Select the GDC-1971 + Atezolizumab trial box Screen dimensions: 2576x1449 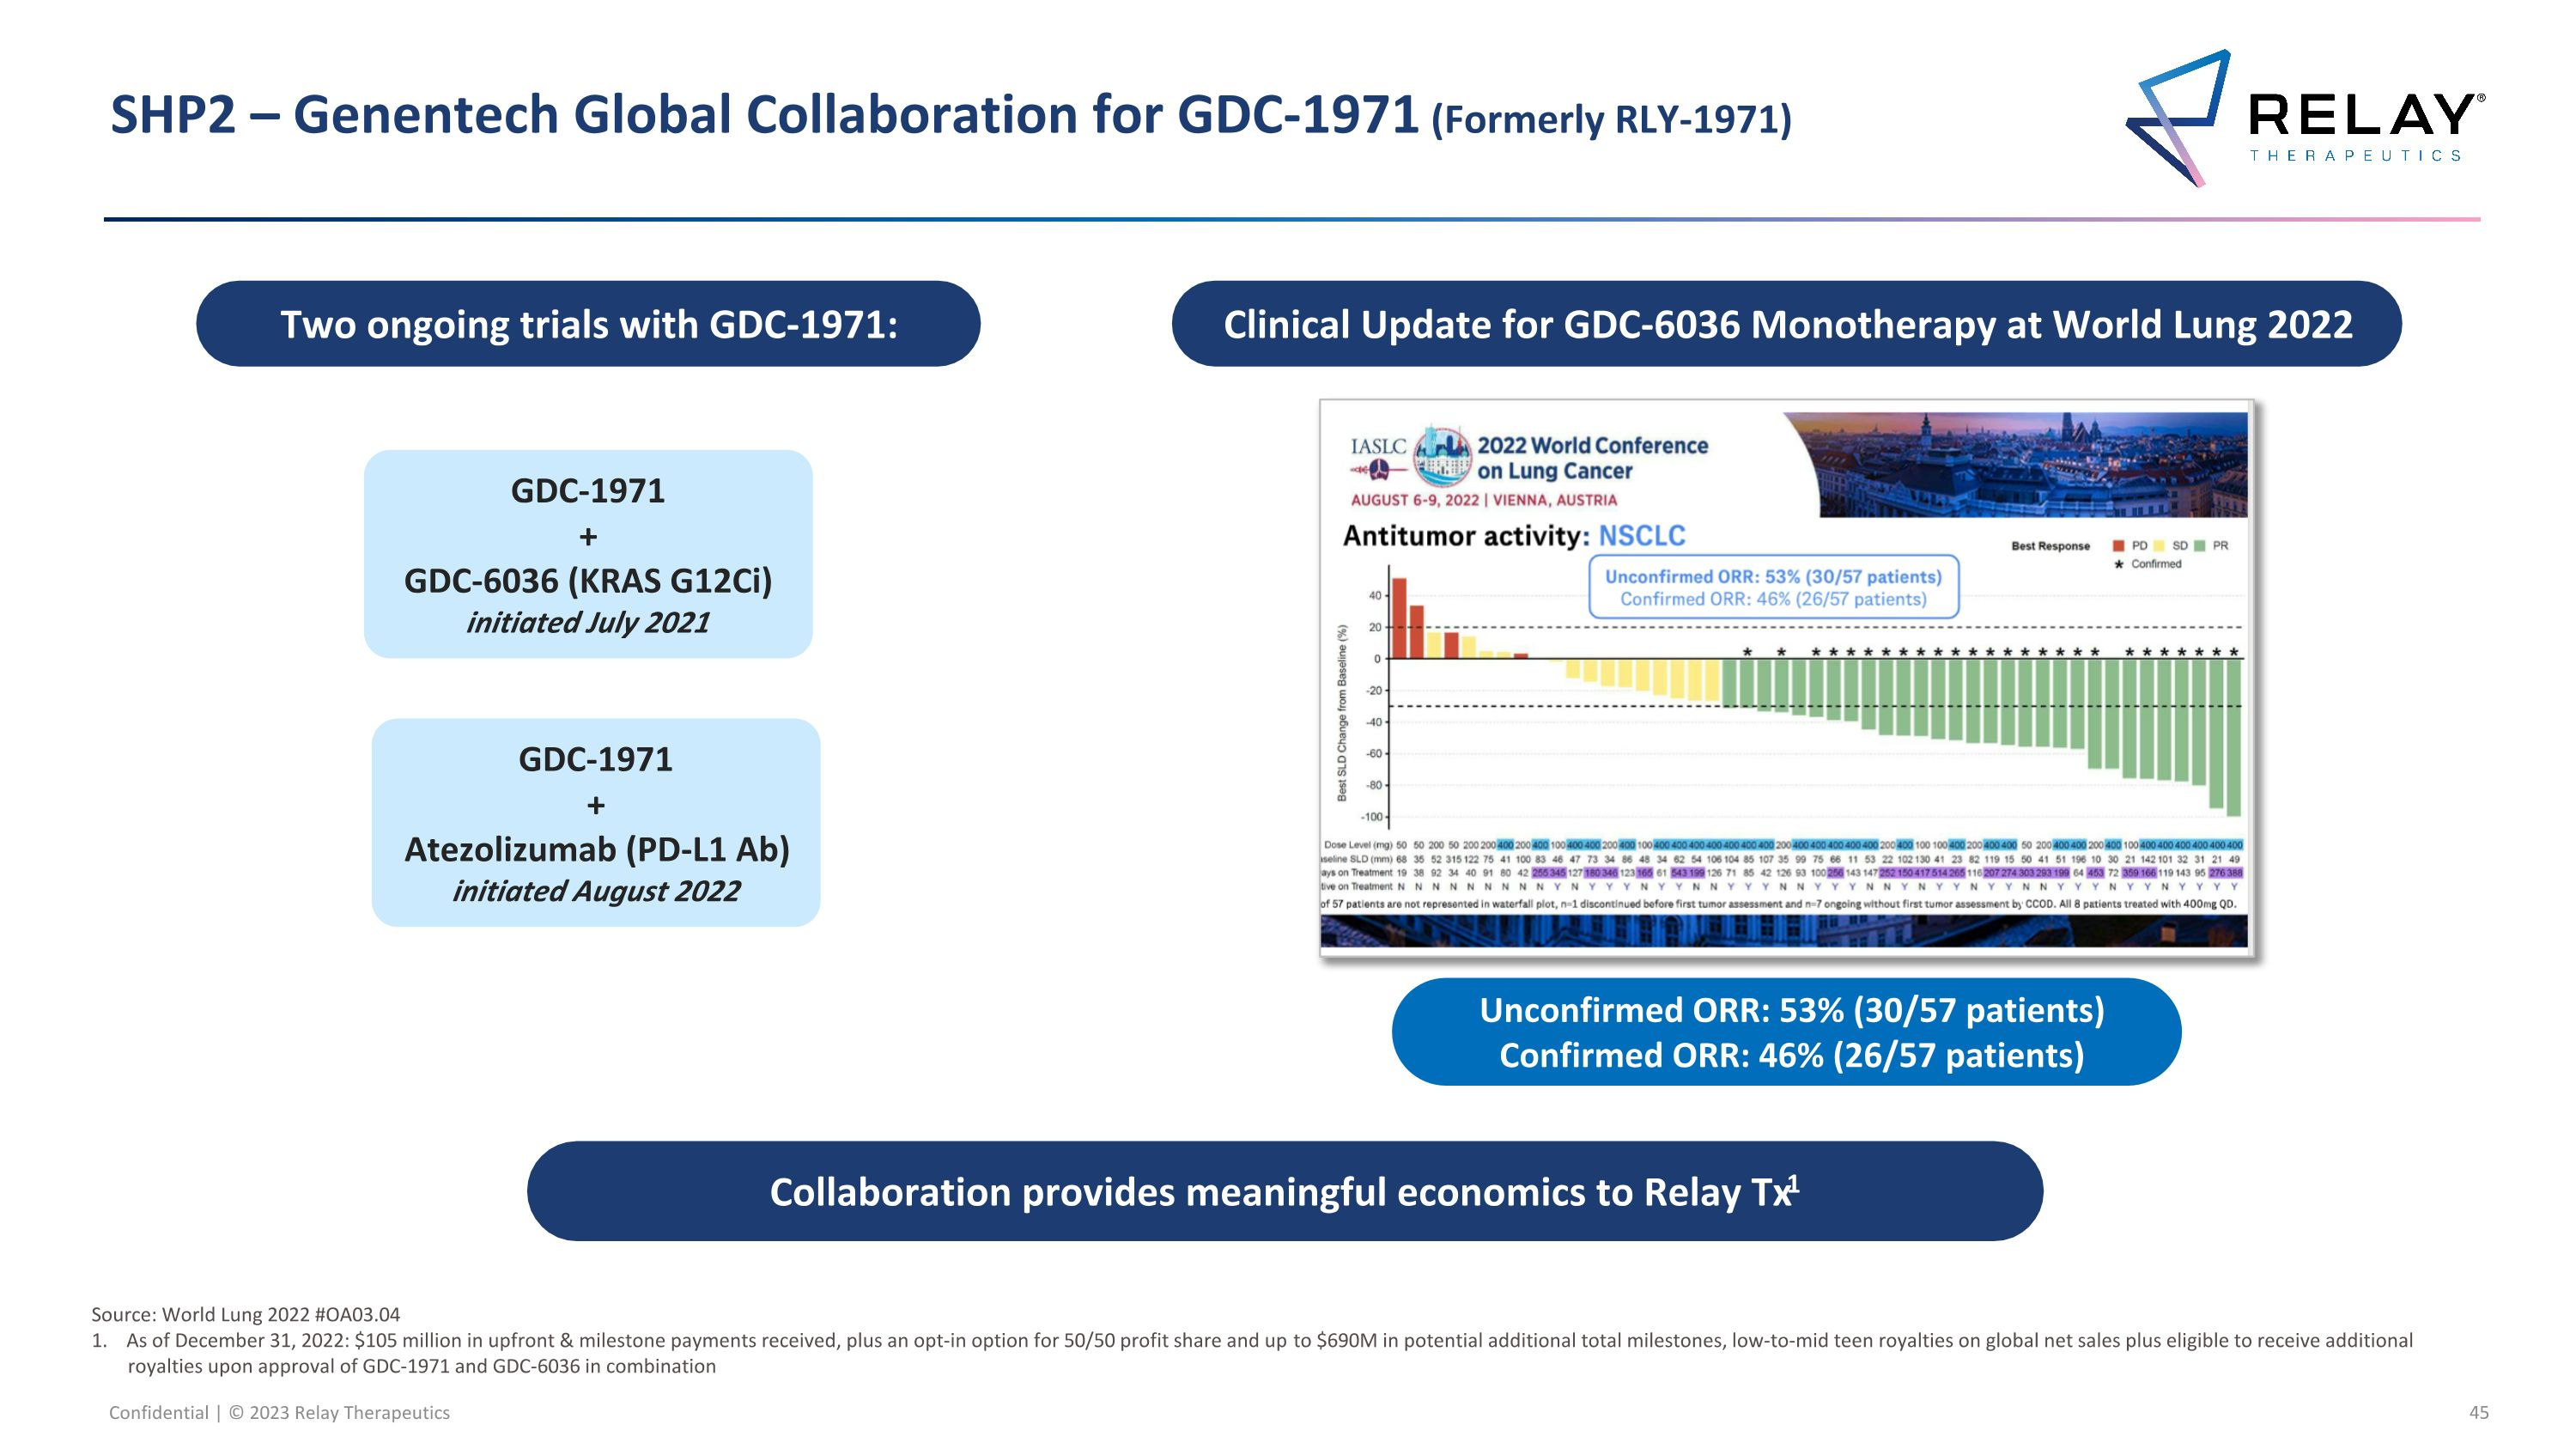595,822
